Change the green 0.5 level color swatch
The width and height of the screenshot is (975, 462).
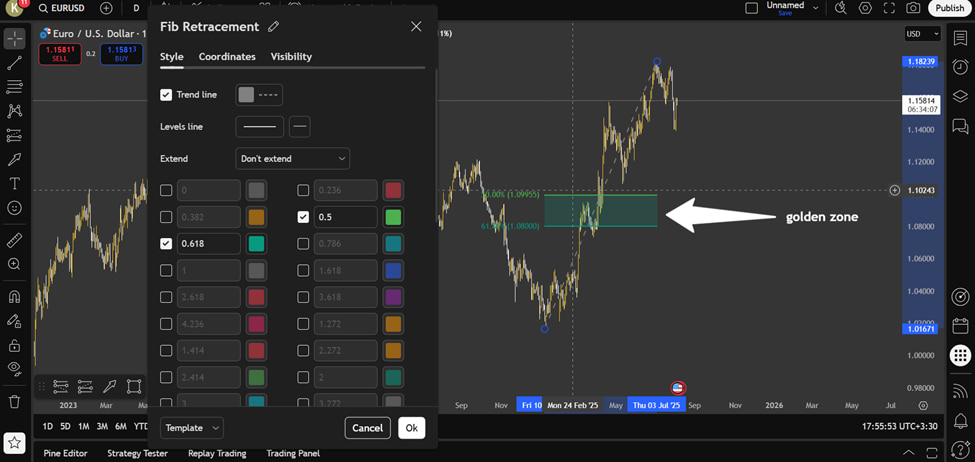click(x=393, y=217)
